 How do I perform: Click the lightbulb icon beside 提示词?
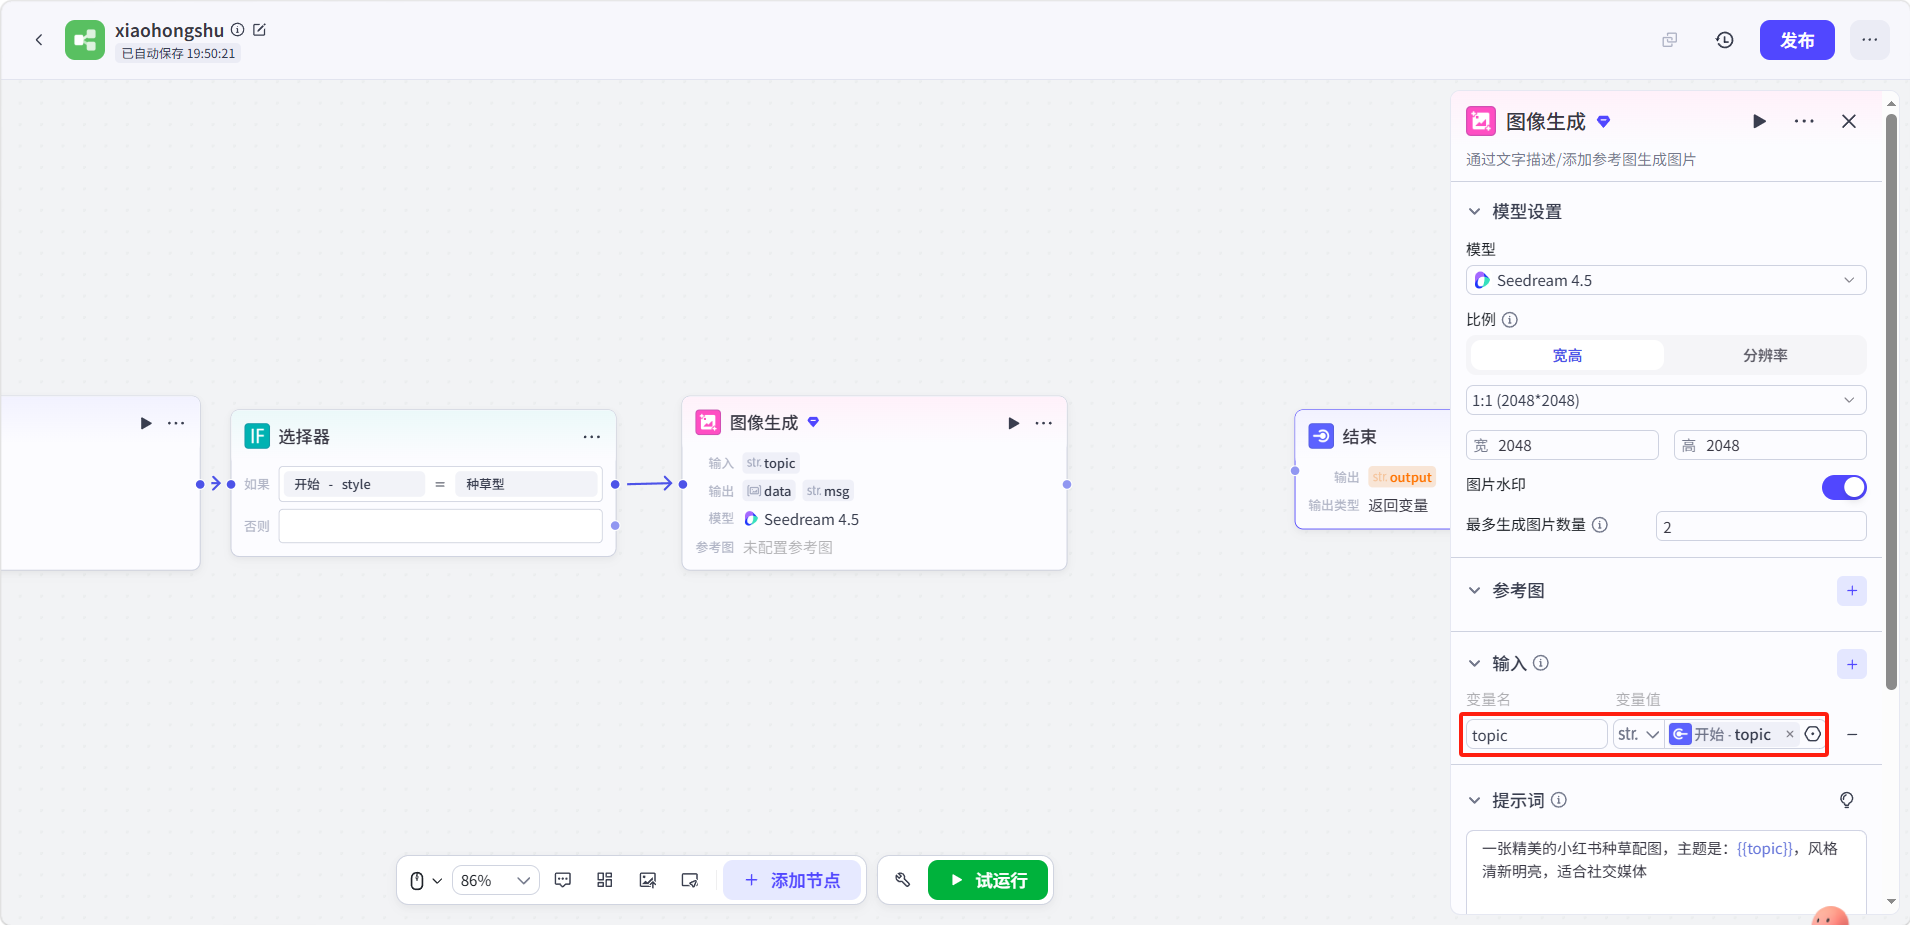[x=1847, y=800]
